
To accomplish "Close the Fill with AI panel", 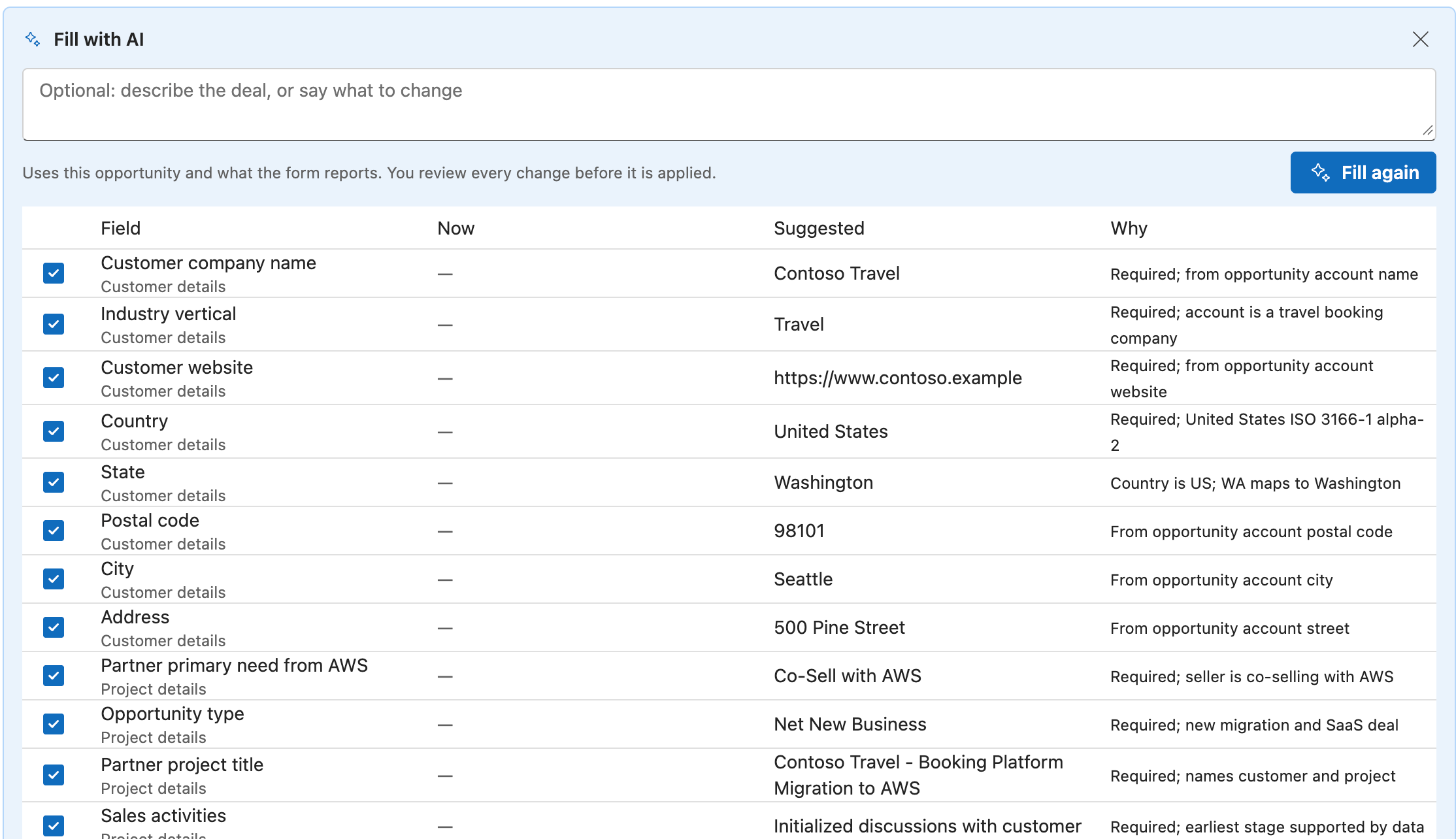I will tap(1420, 39).
